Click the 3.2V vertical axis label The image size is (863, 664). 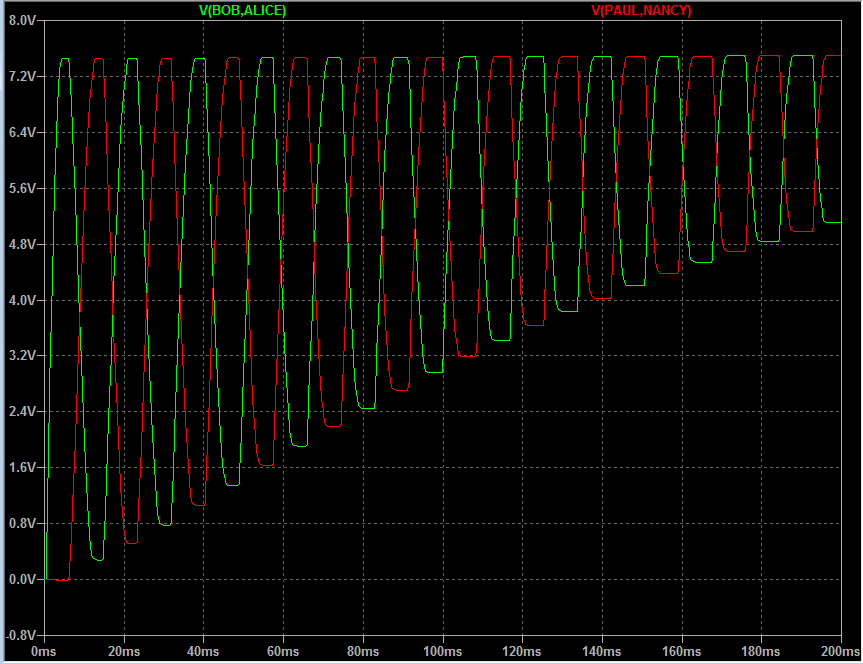(23, 356)
